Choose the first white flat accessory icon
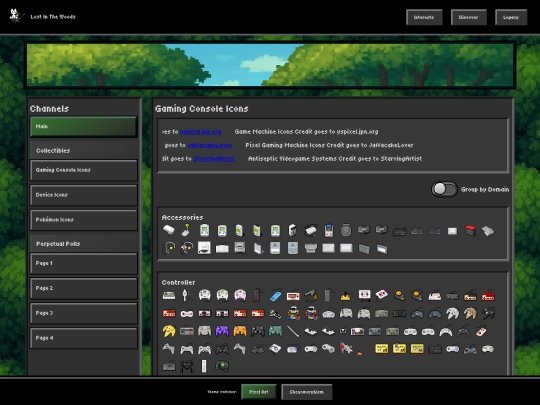Image resolution: width=540 pixels, height=405 pixels. click(x=168, y=230)
